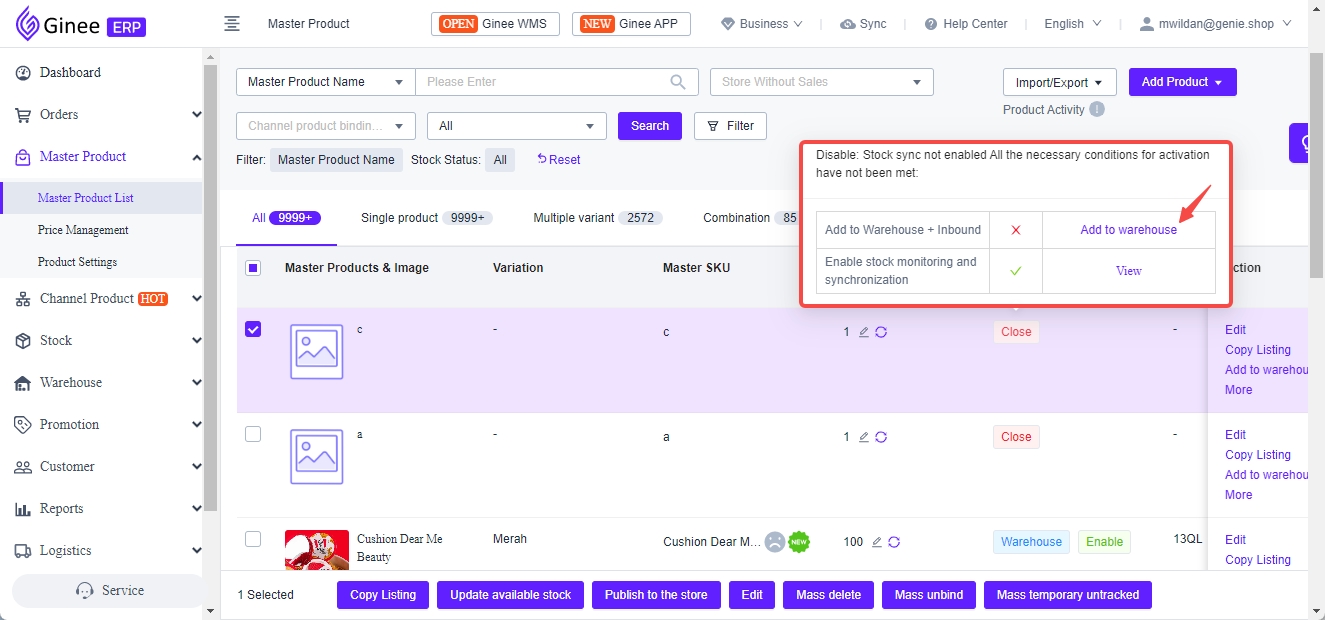Click the Dashboard clock icon
The height and width of the screenshot is (620, 1325).
pos(22,73)
